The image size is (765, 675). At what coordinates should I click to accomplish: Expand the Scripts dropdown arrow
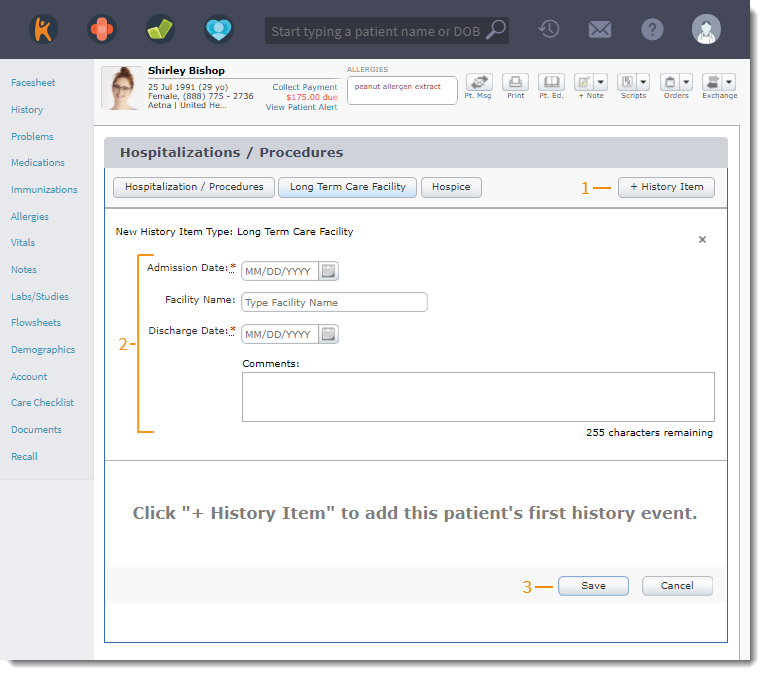tap(644, 82)
